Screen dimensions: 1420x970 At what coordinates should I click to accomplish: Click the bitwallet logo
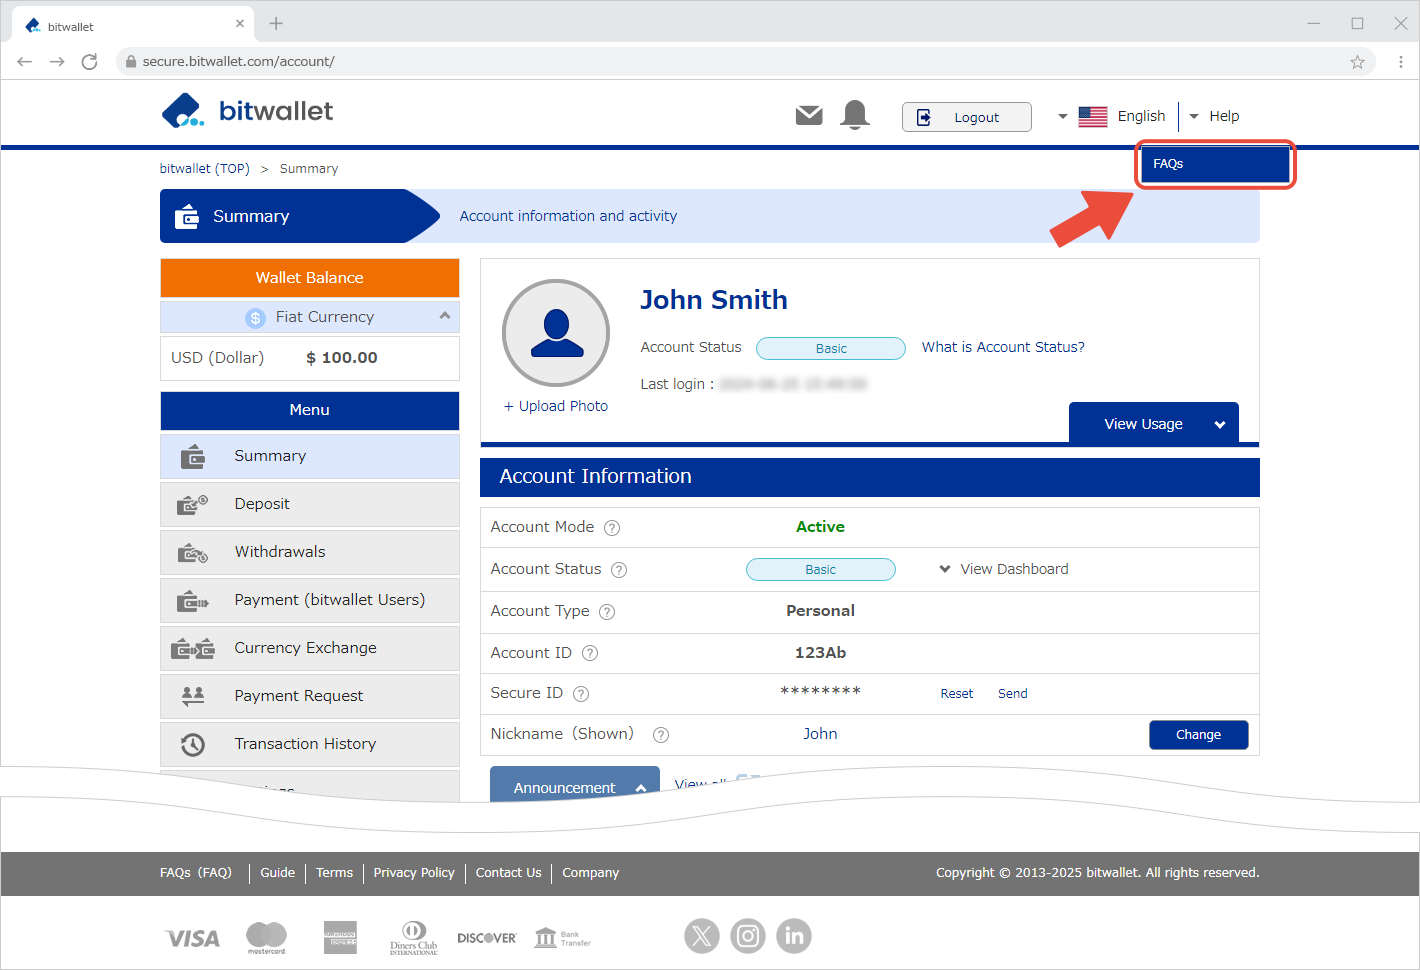coord(247,111)
